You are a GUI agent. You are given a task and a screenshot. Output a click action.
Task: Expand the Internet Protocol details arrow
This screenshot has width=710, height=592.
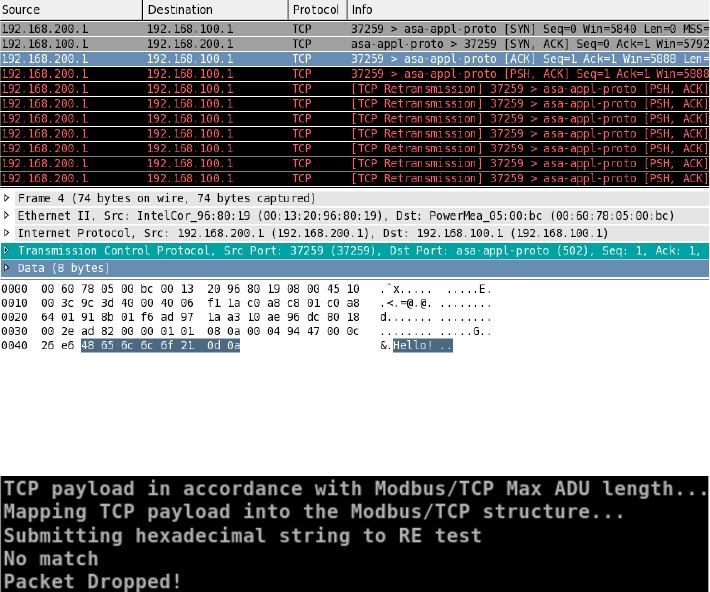point(8,233)
